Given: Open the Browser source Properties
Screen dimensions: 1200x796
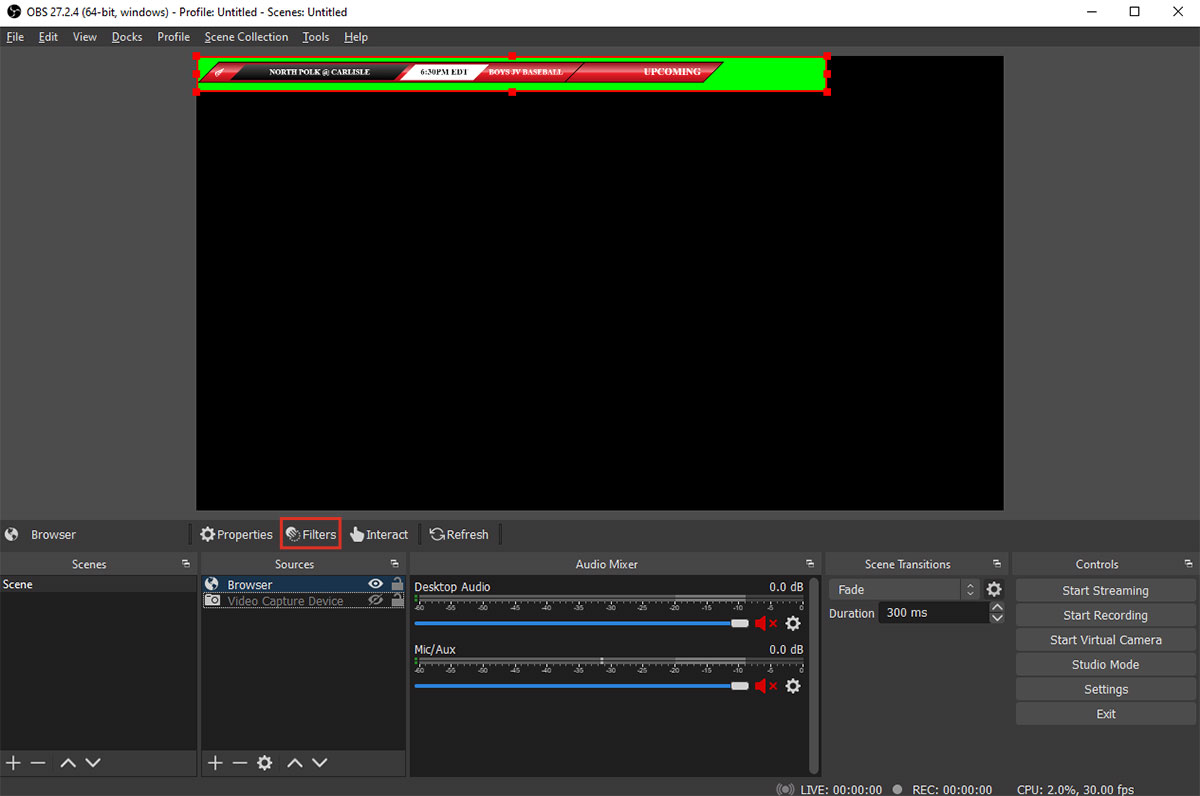Looking at the screenshot, I should coord(236,534).
